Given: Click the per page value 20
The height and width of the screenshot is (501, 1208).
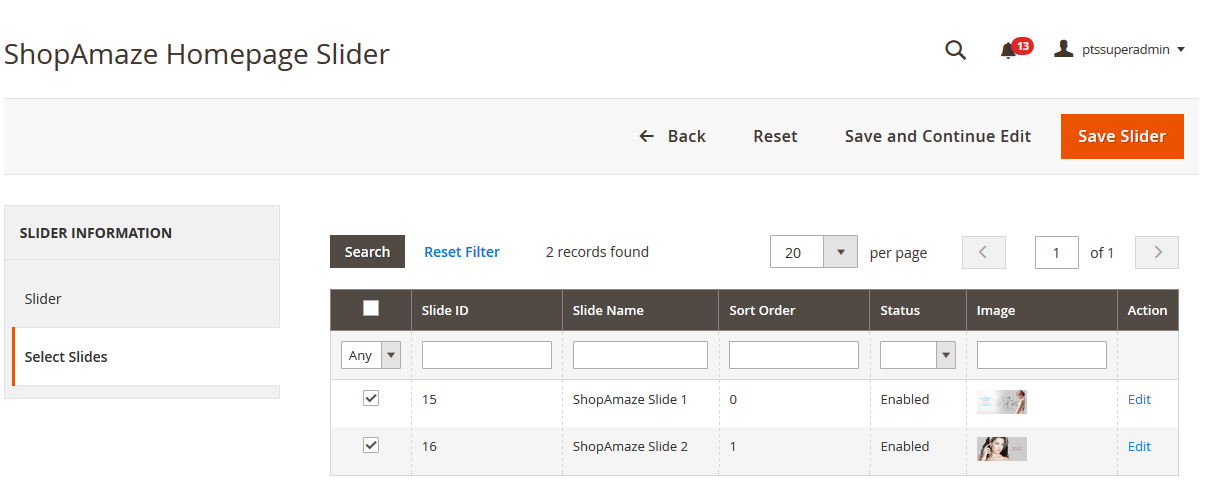Looking at the screenshot, I should [x=797, y=252].
